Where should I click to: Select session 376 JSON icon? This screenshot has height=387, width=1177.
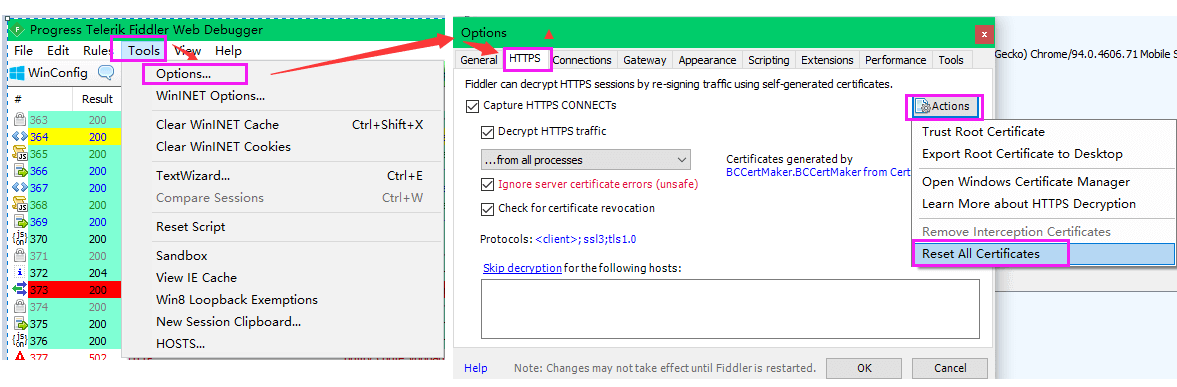click(20, 341)
